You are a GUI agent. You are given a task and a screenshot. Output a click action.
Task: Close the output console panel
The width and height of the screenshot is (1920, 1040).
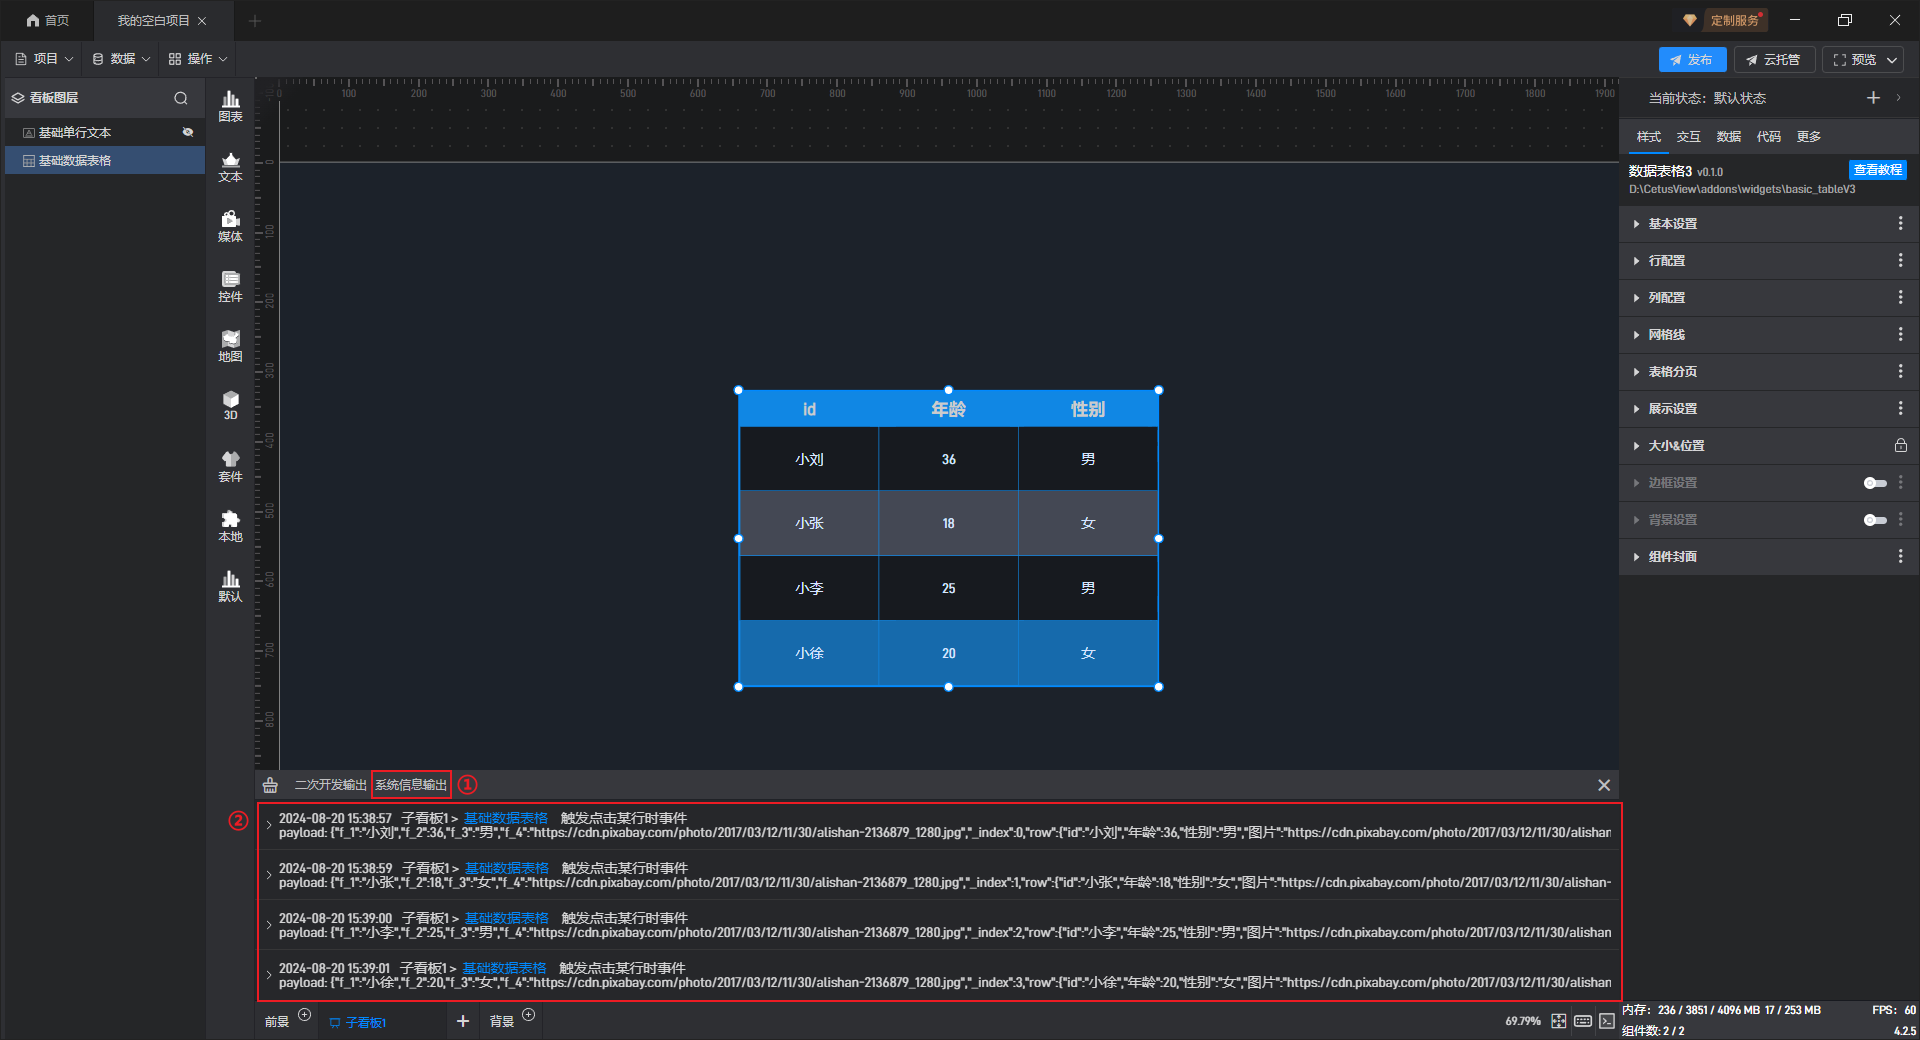click(x=1604, y=785)
